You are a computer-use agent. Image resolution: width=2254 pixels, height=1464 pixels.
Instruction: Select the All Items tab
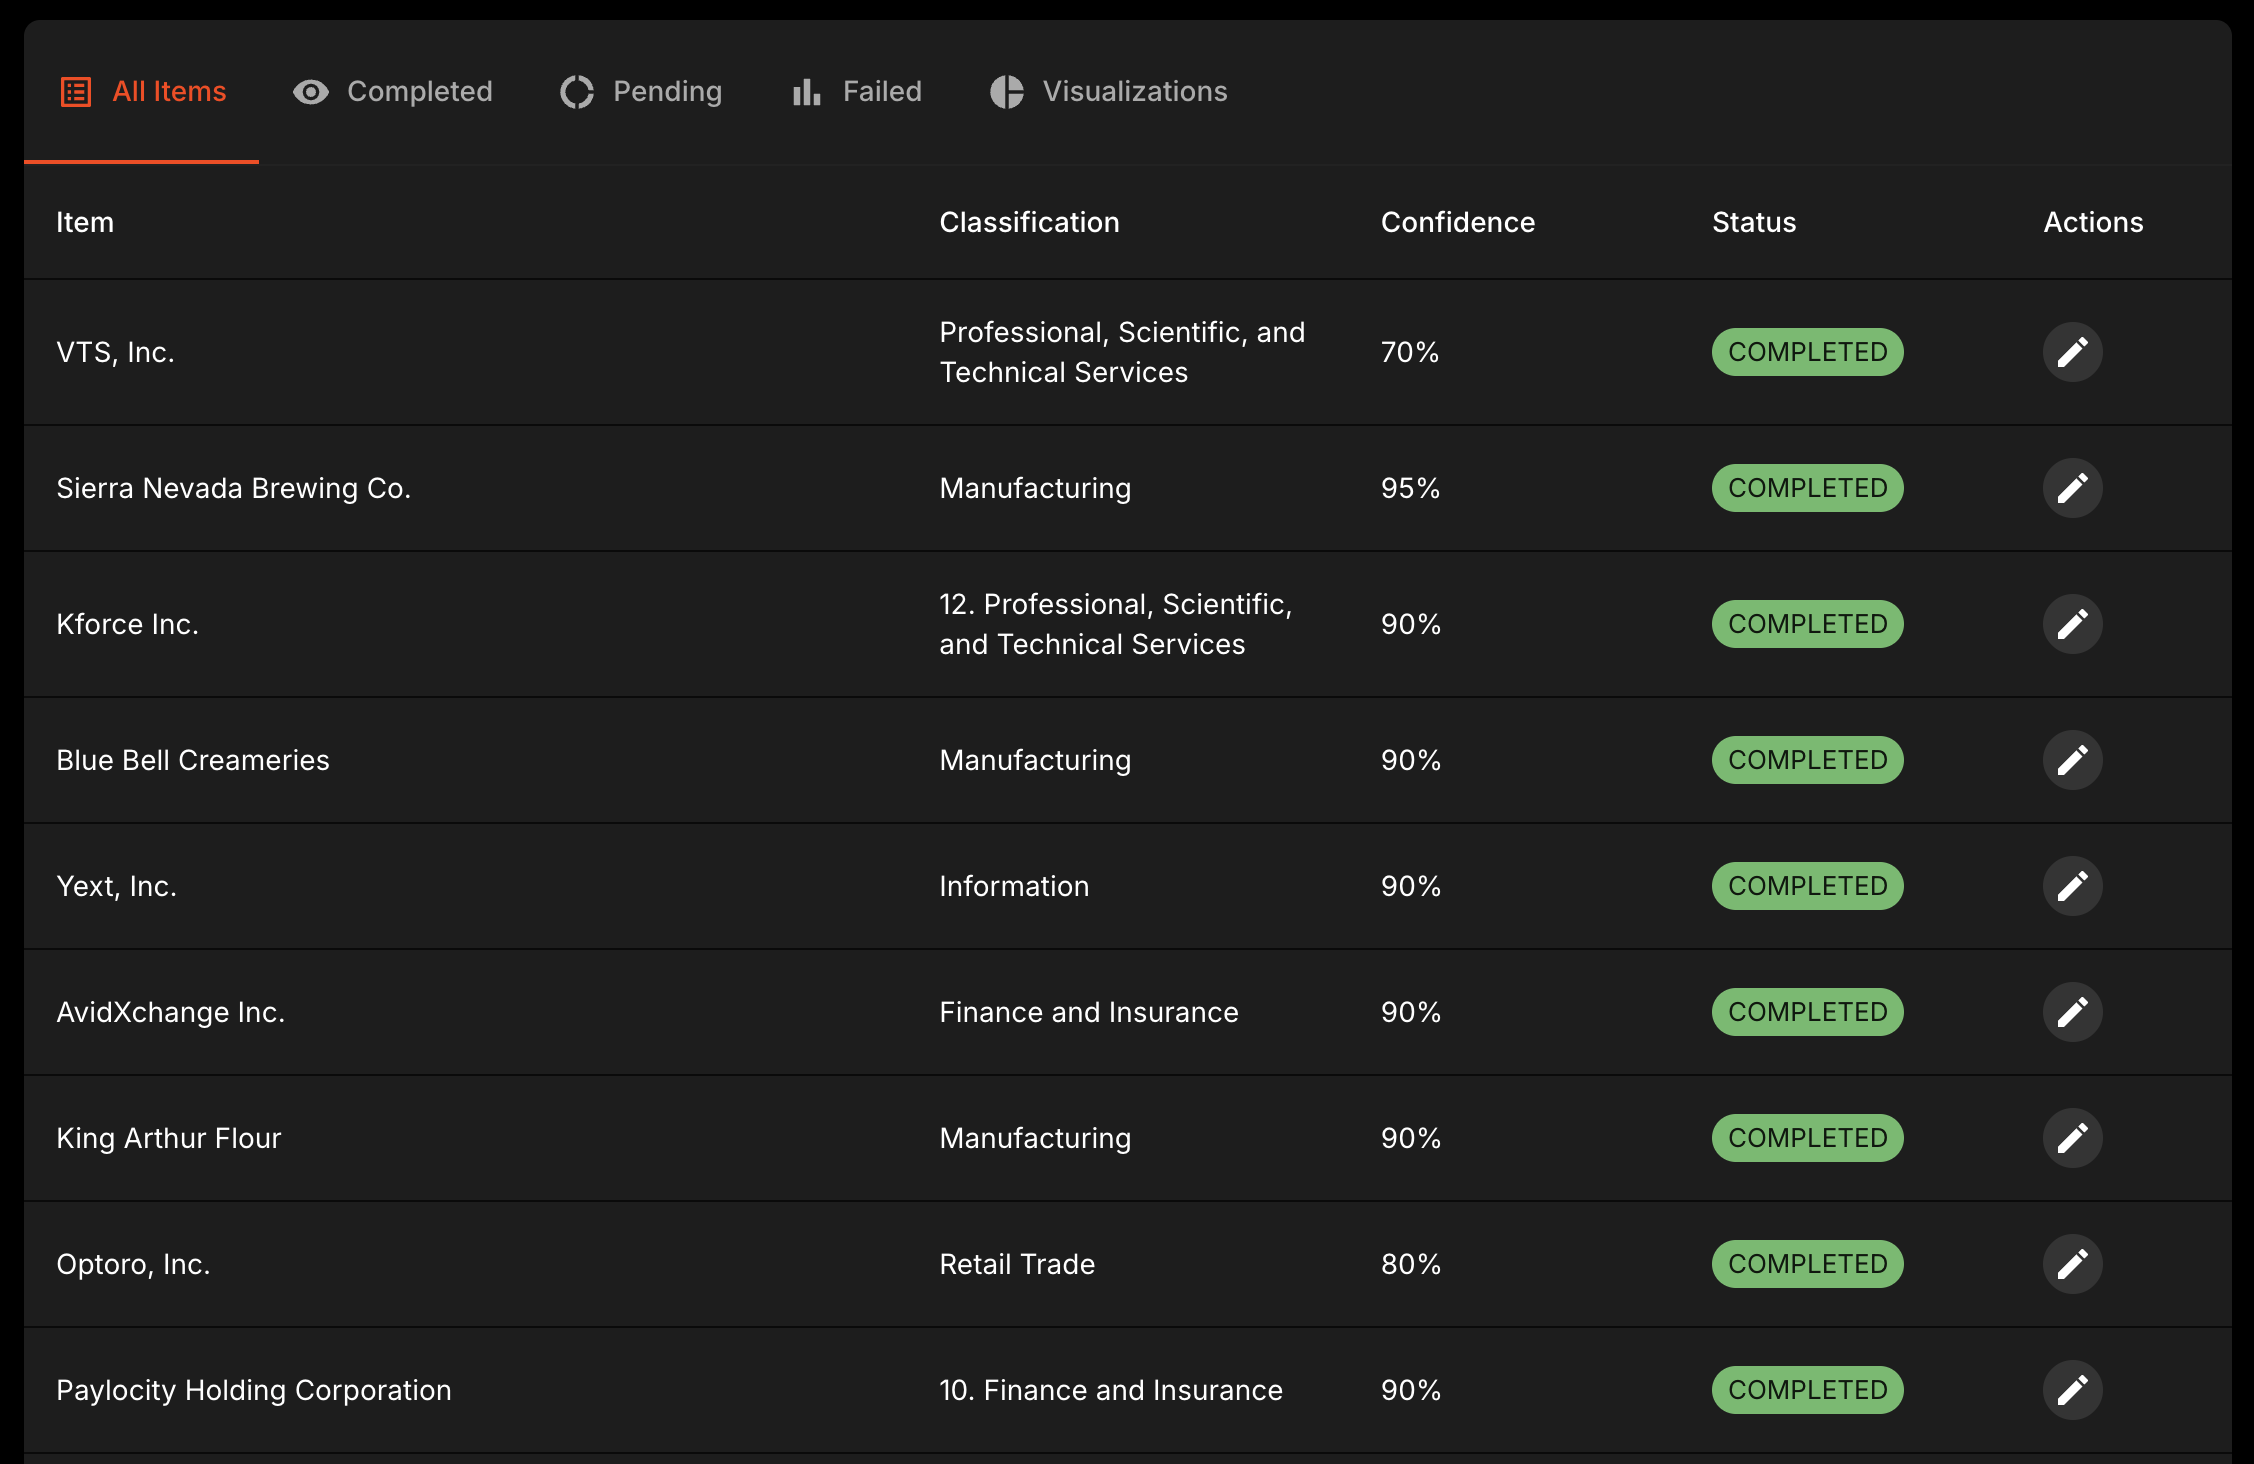(x=143, y=92)
